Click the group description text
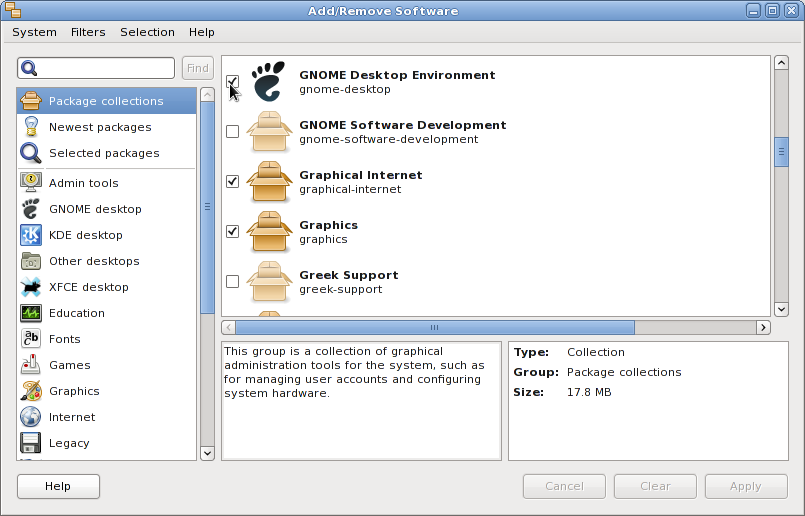This screenshot has height=516, width=805. [354, 372]
